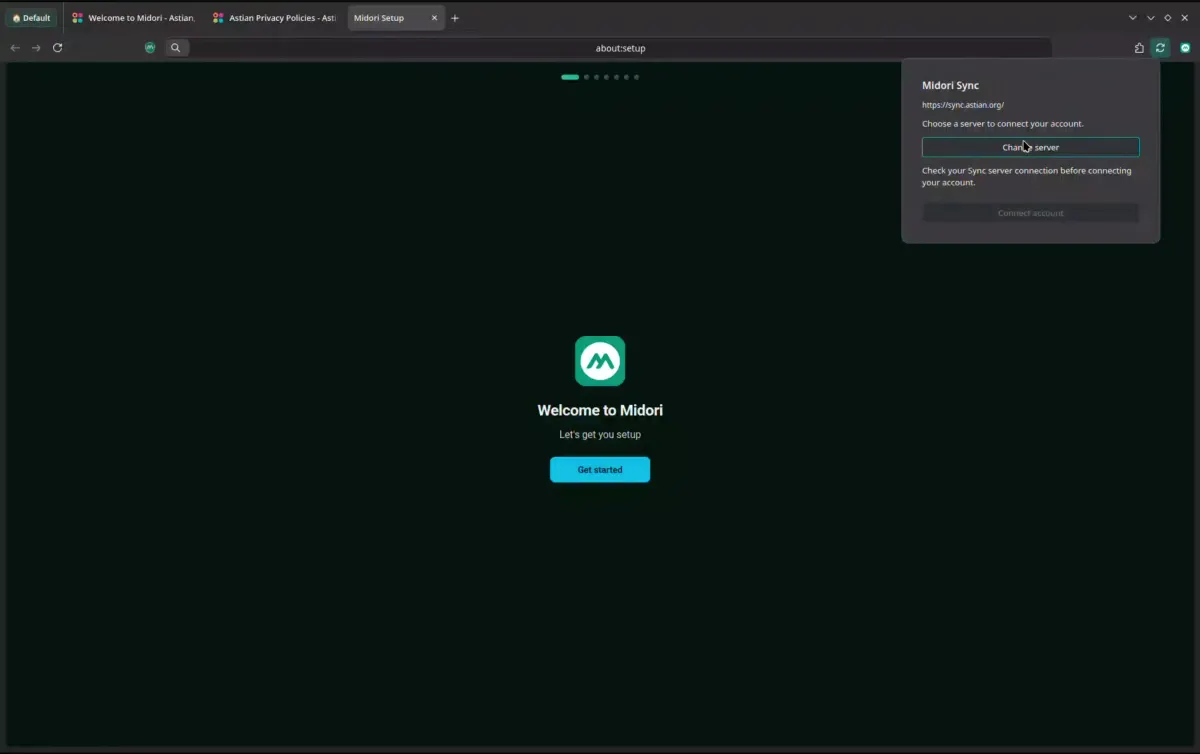1200x754 pixels.
Task: Minimize the window with the second chevron
Action: point(1150,18)
